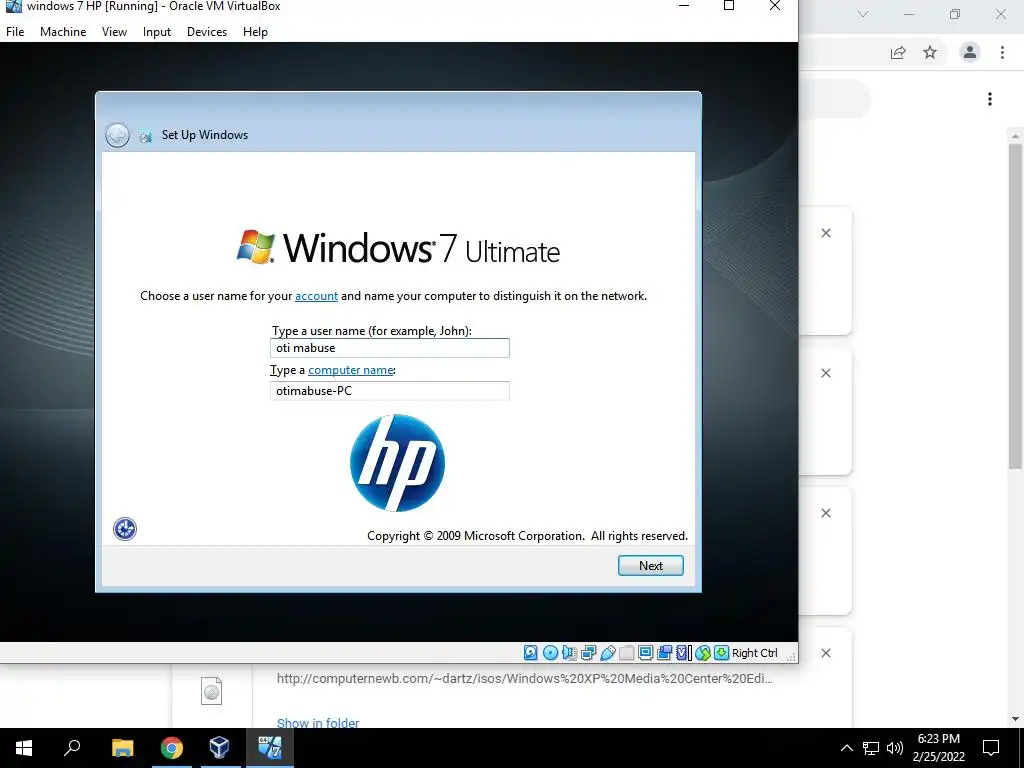Click the computernewb.com download URL
The height and width of the screenshot is (768, 1024).
coord(524,679)
